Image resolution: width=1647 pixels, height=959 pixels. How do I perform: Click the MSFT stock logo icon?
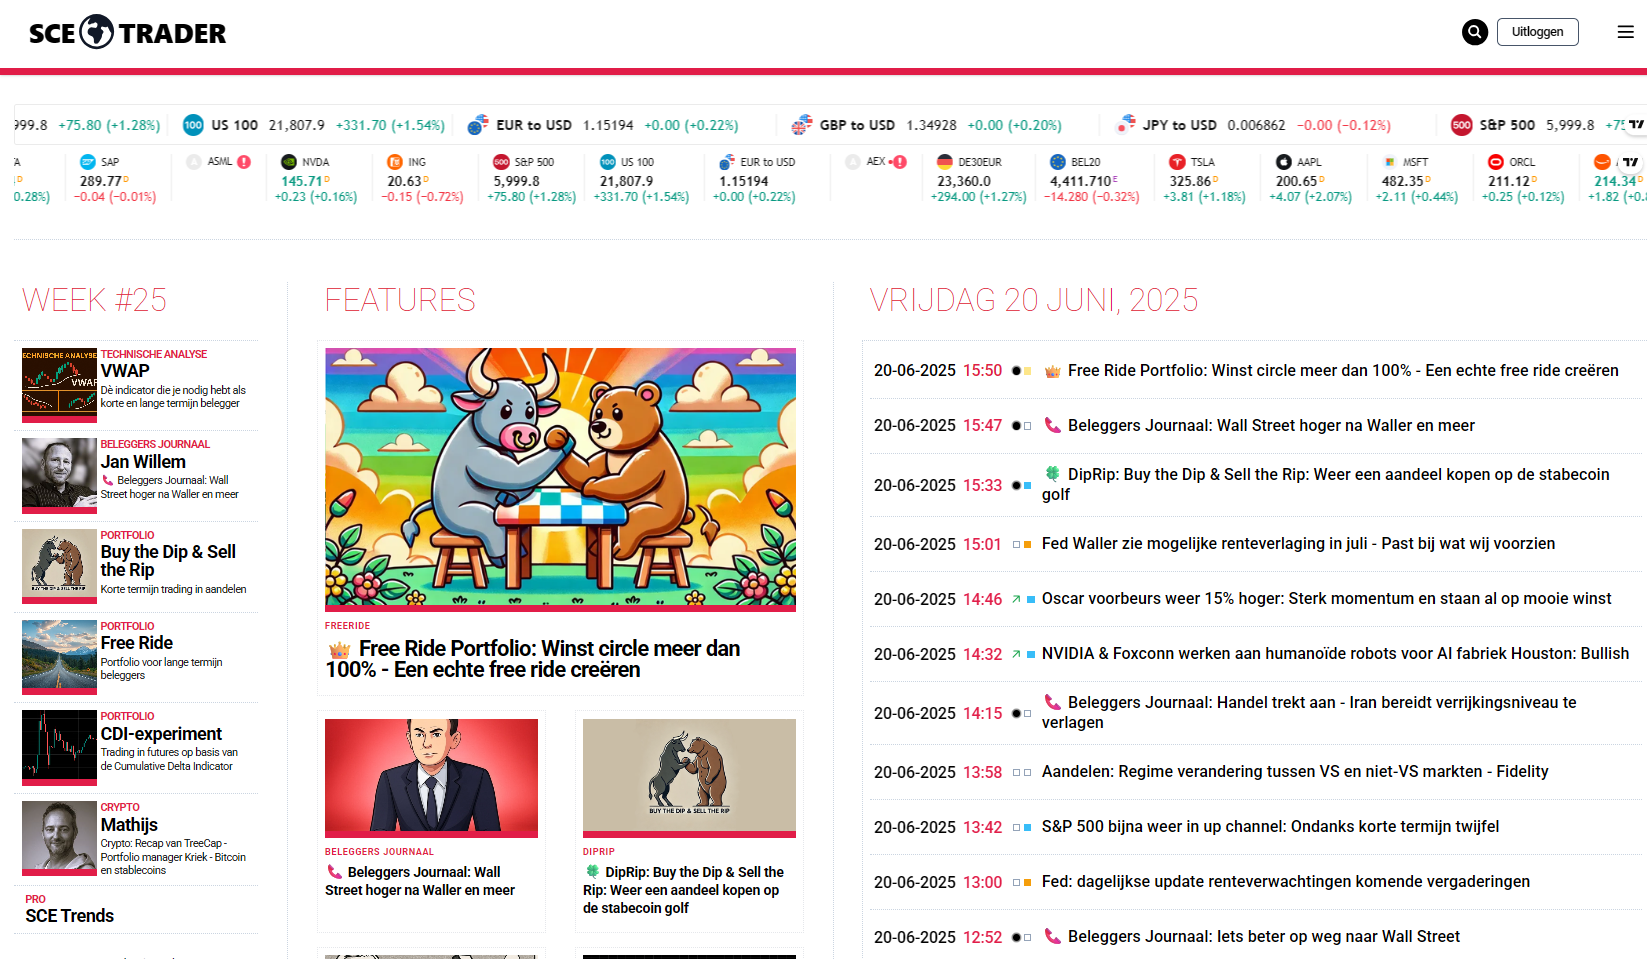[1390, 162]
